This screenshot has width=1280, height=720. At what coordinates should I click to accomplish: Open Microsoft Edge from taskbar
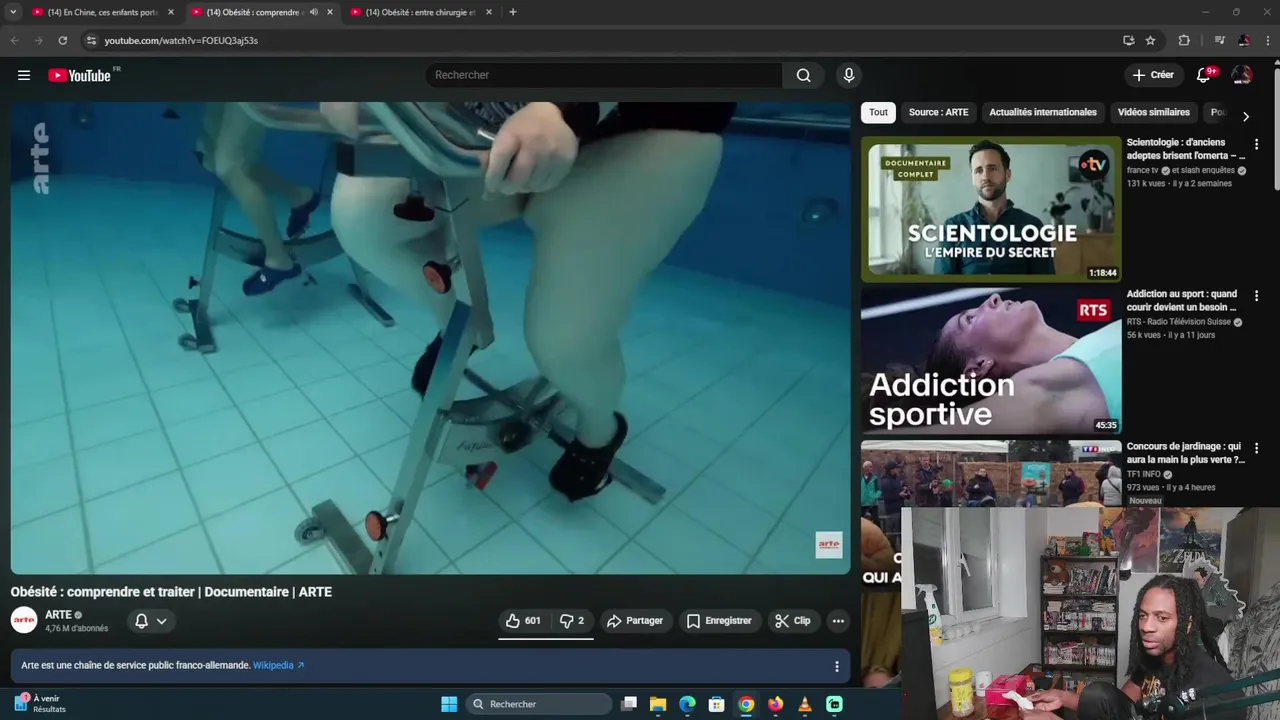pos(687,704)
